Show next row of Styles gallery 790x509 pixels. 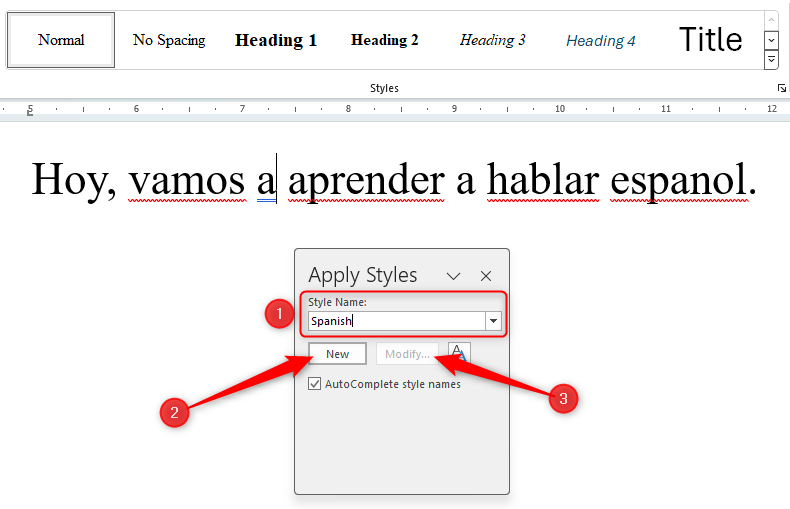coord(771,40)
